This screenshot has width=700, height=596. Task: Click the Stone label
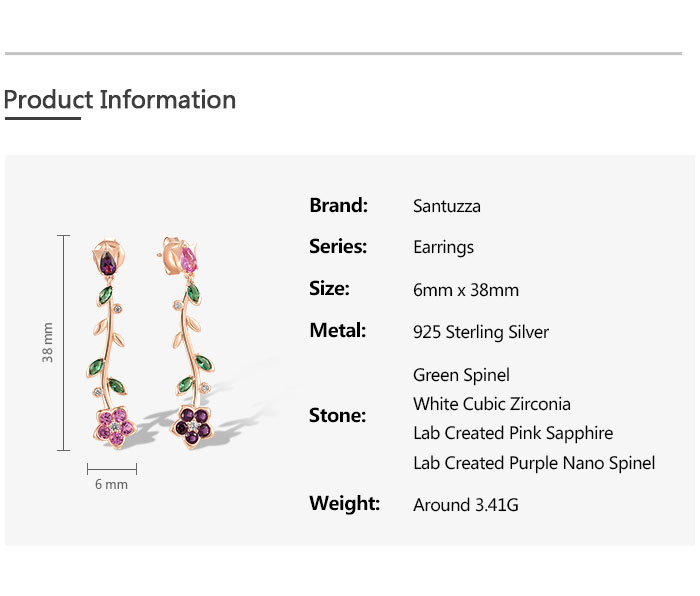coord(337,415)
